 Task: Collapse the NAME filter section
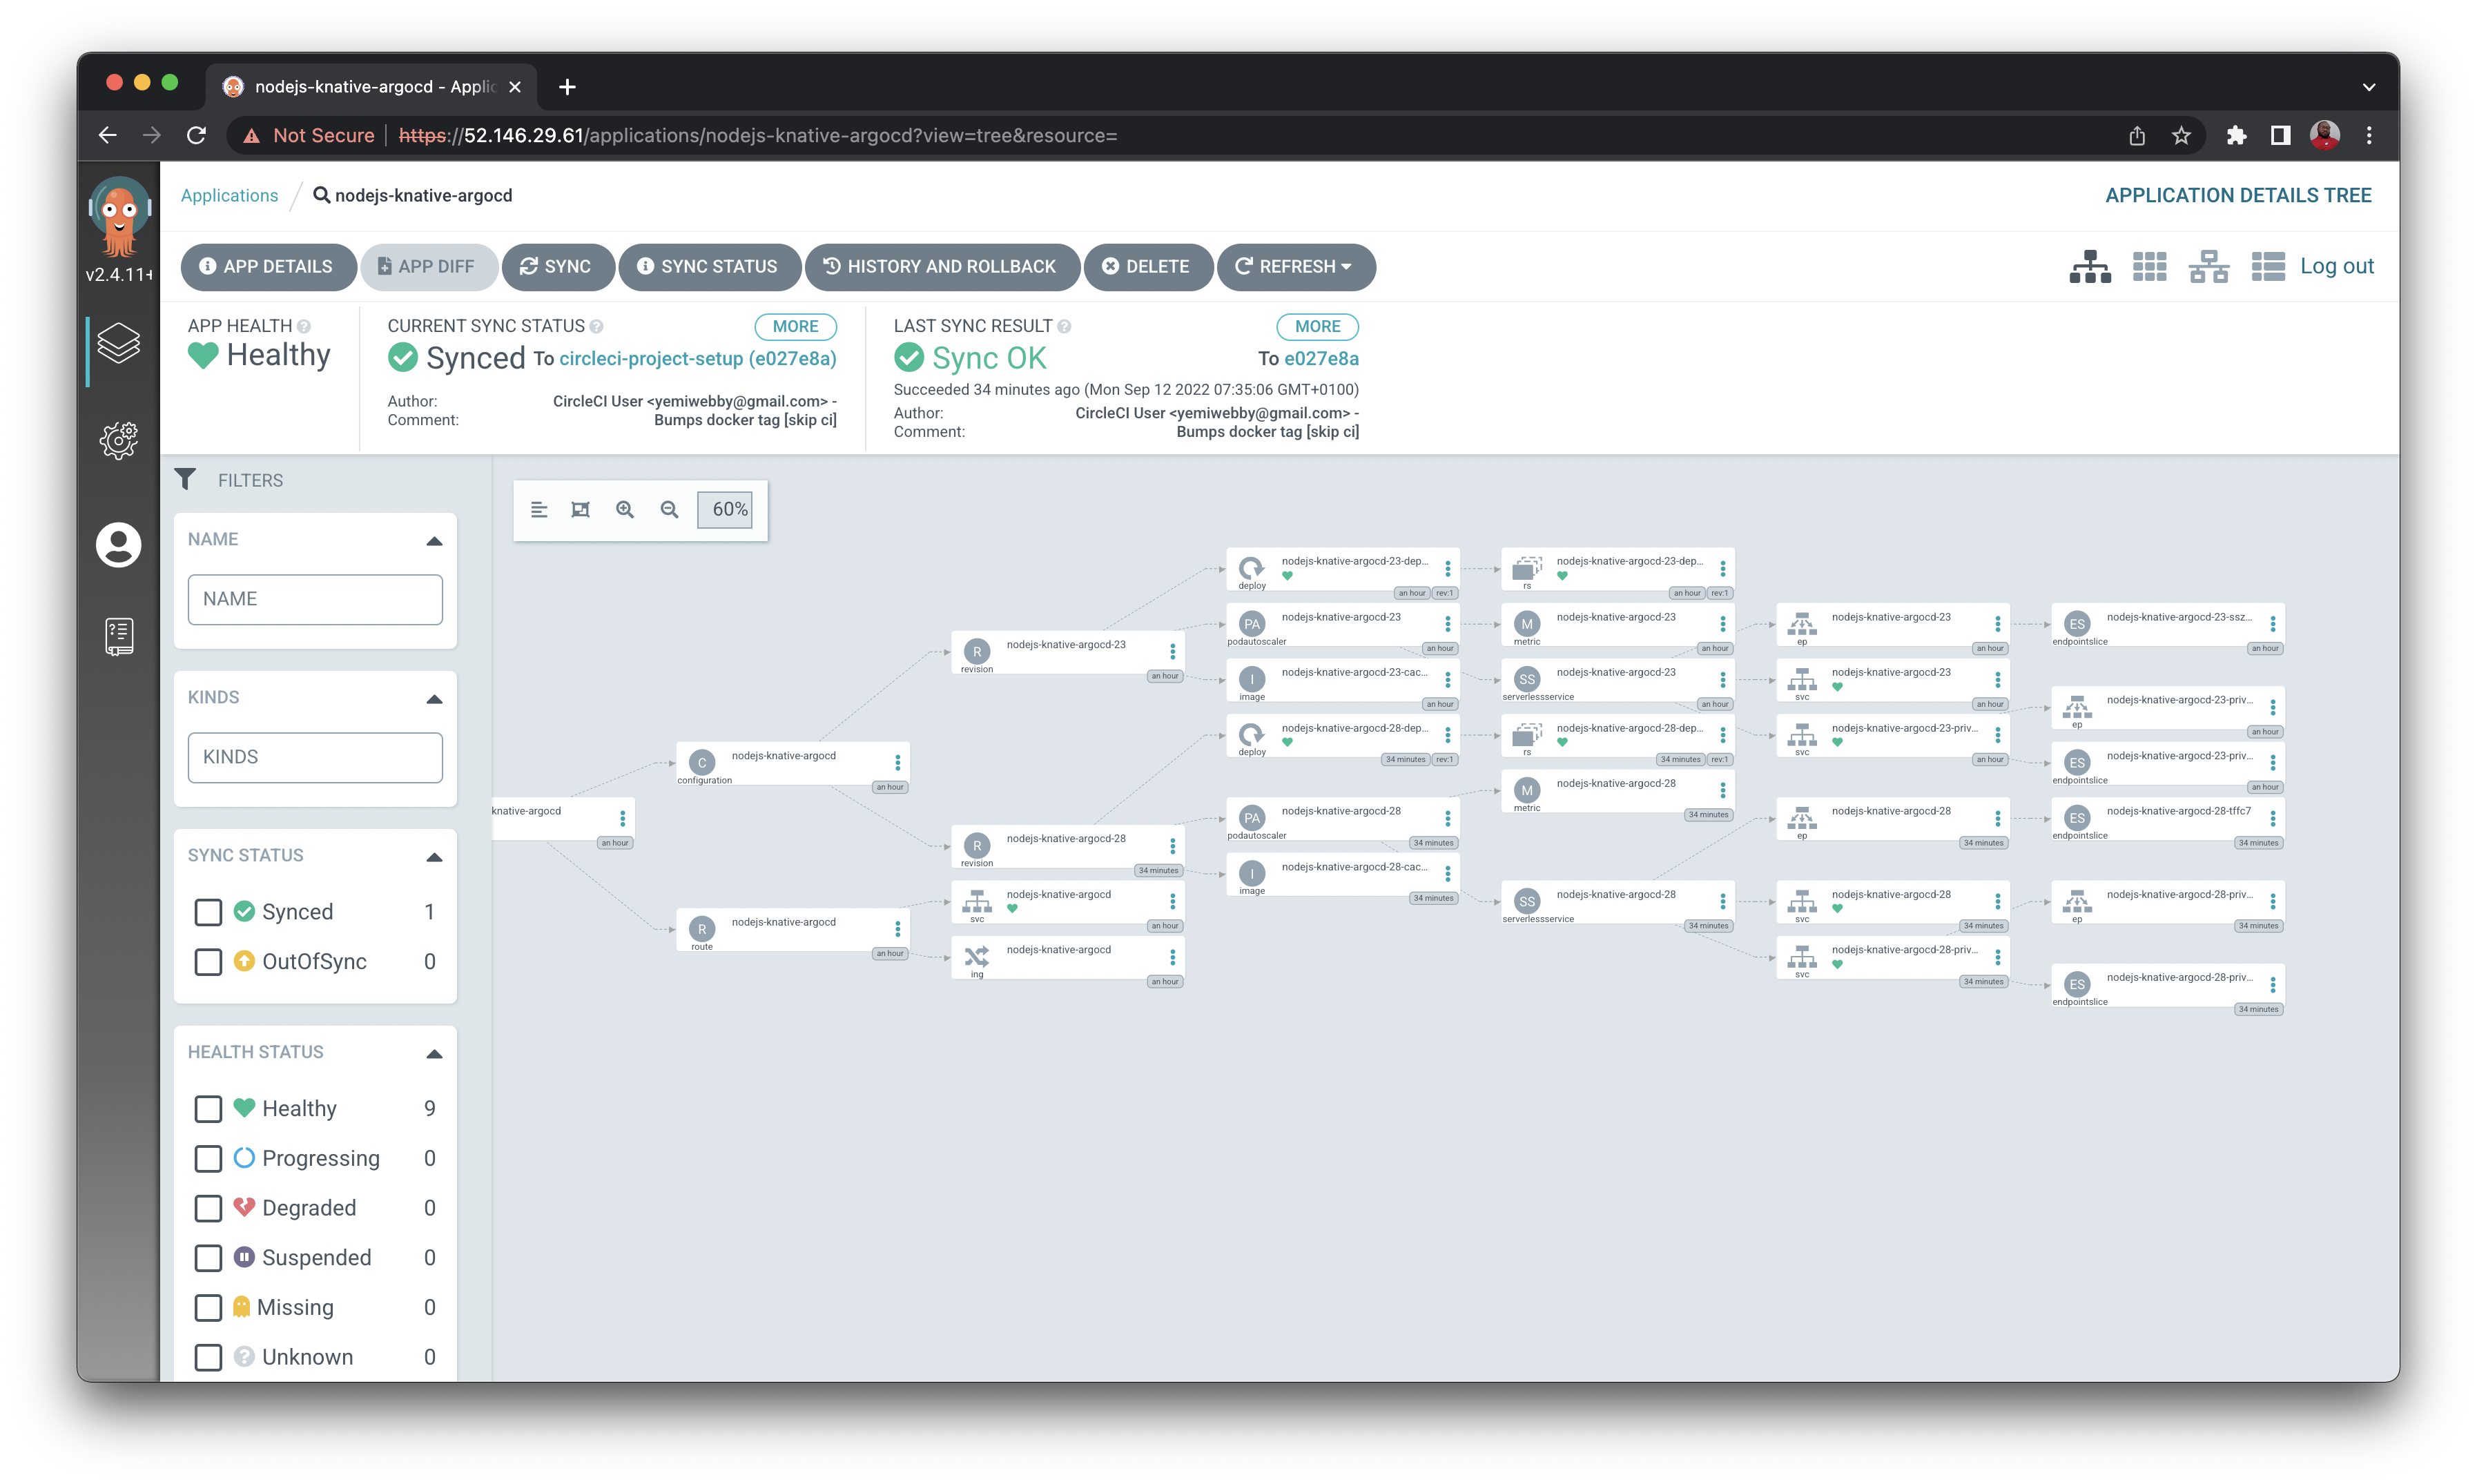[x=434, y=541]
